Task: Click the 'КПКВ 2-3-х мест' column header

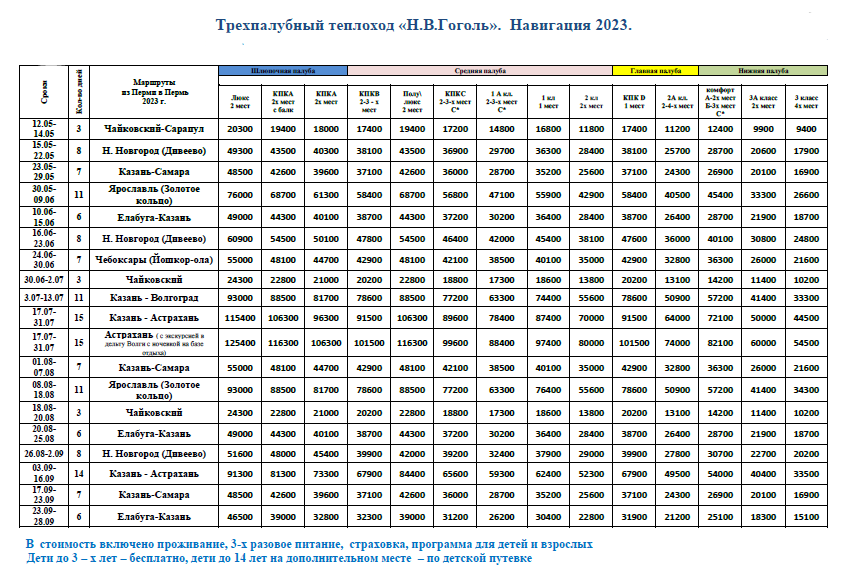Action: pyautogui.click(x=369, y=102)
